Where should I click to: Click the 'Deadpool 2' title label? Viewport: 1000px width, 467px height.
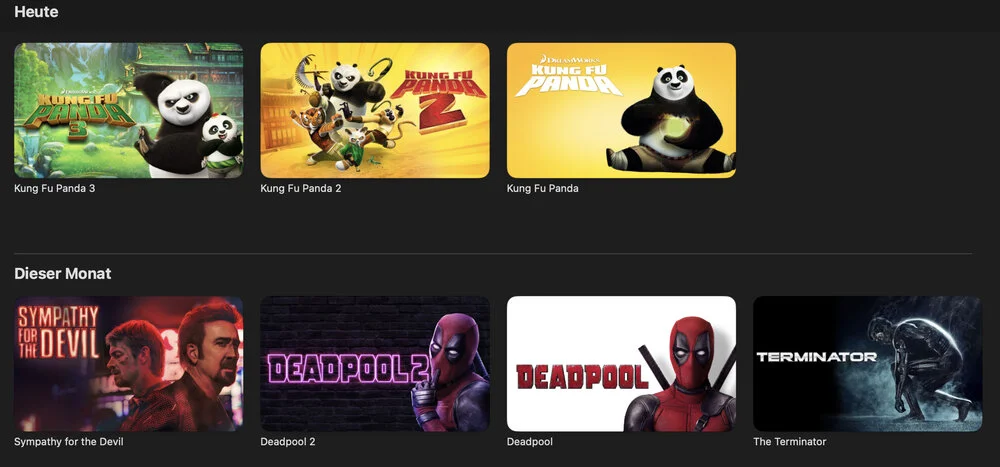coord(288,441)
